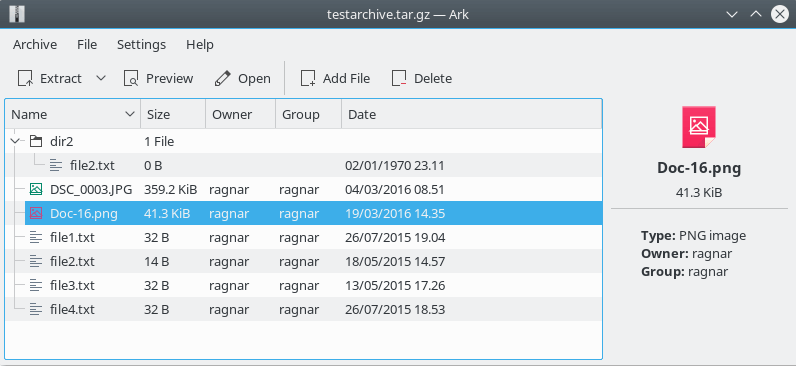
Task: Click the Open pencil button
Action: click(242, 79)
